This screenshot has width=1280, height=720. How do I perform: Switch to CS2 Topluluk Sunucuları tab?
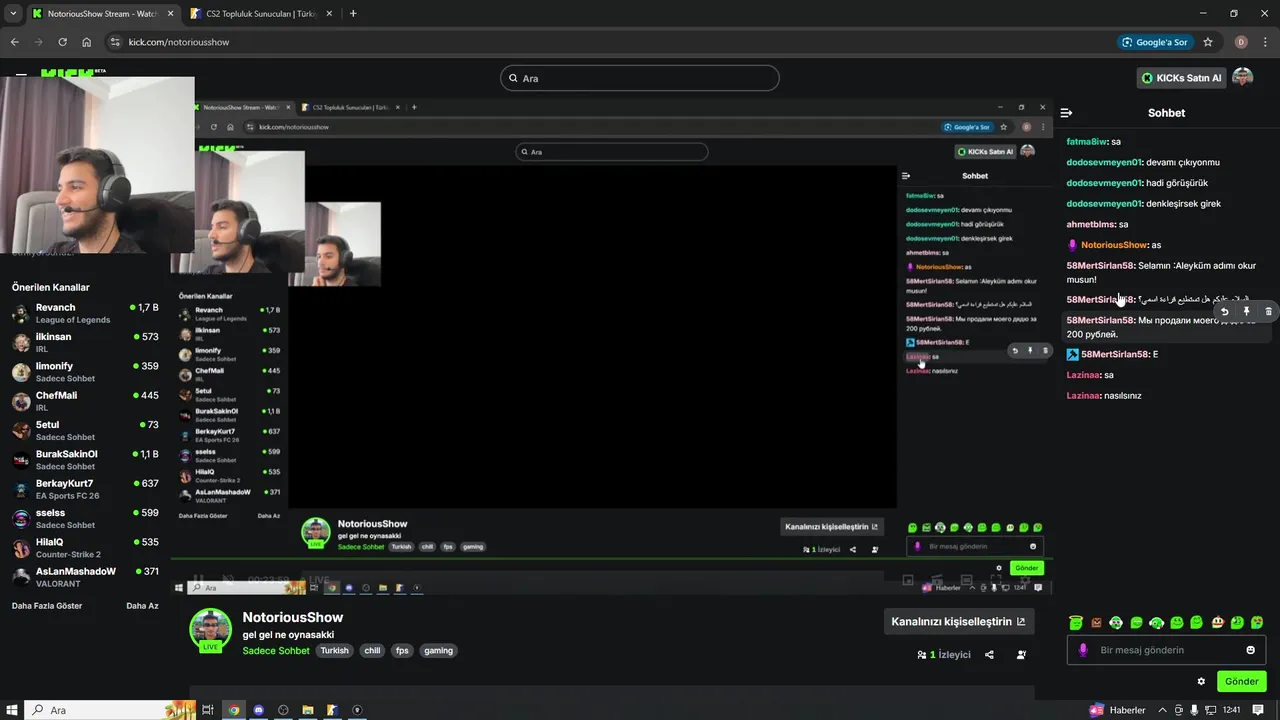(260, 14)
